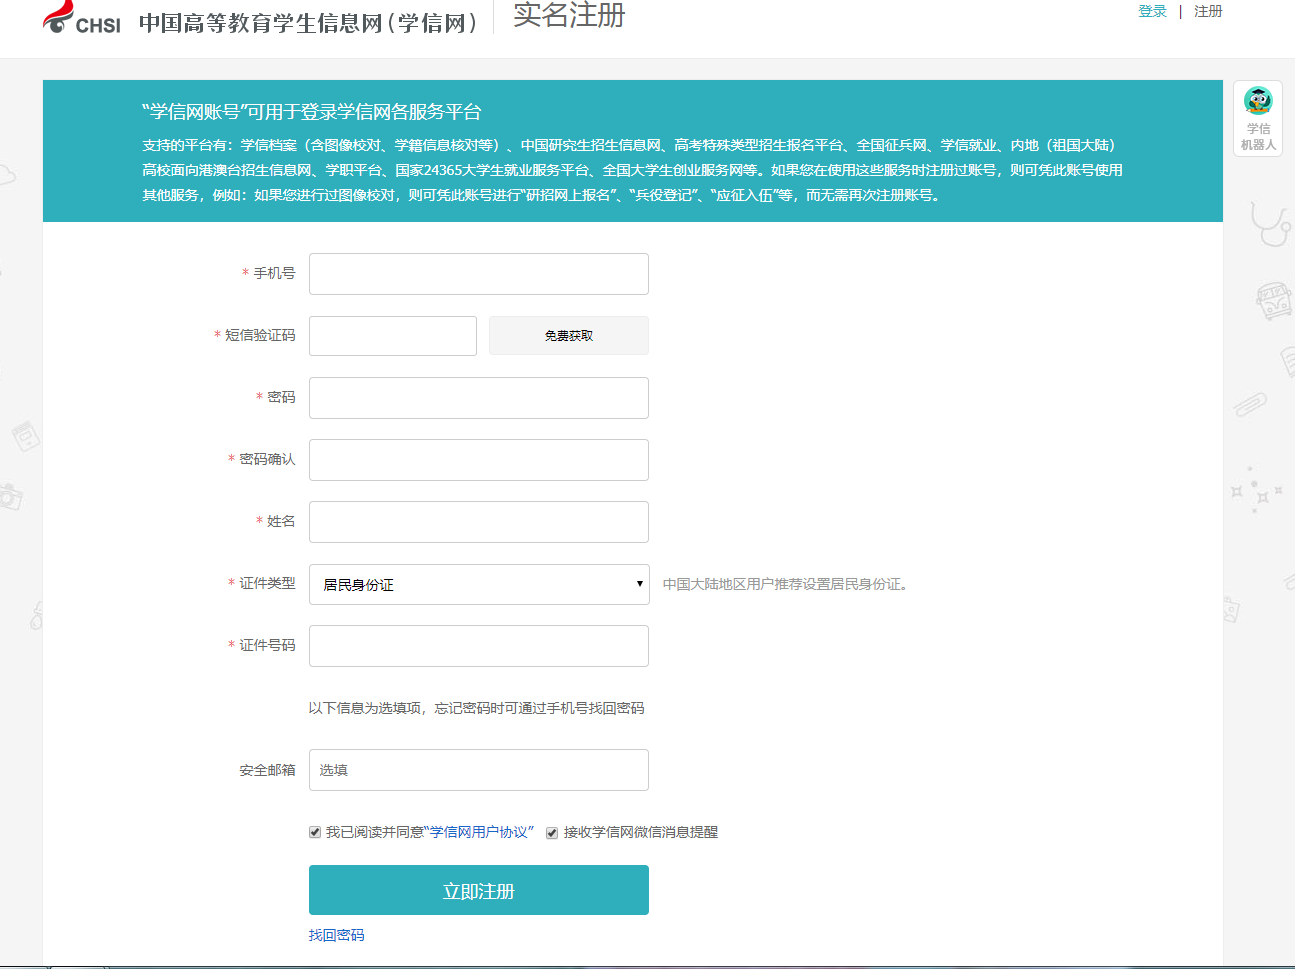Select the 姓名 text field

(479, 522)
